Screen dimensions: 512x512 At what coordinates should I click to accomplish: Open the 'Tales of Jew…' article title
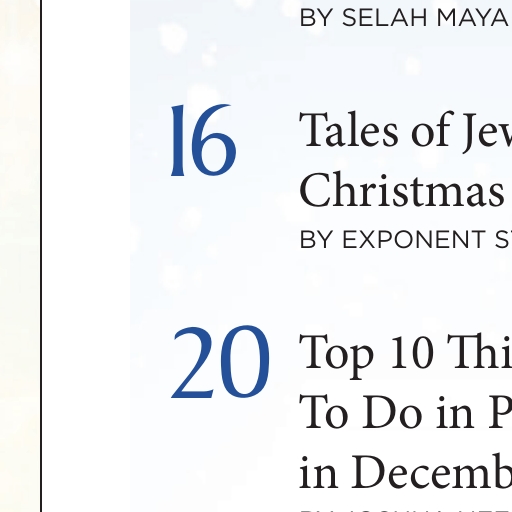tap(406, 131)
